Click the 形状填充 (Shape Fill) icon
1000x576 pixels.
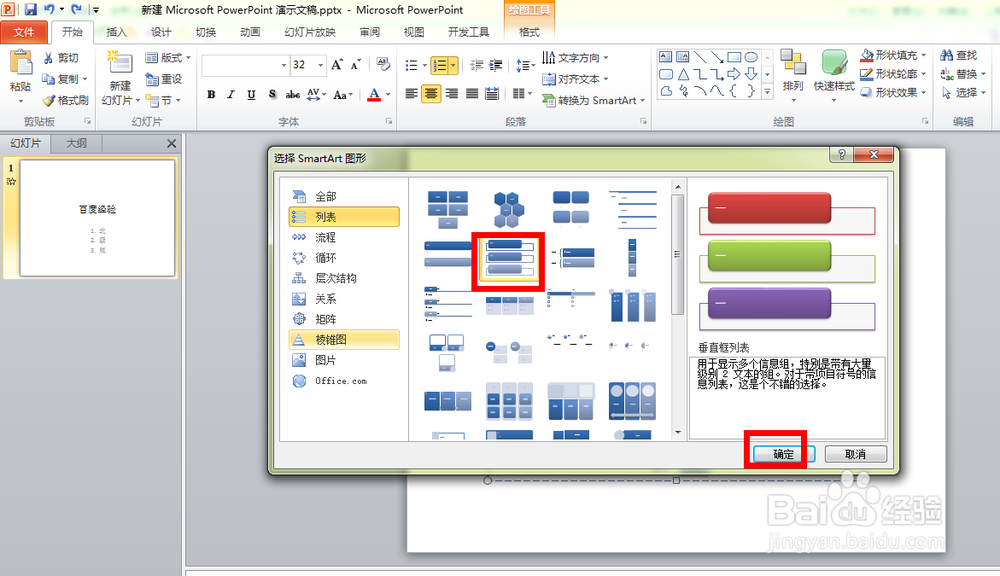866,57
